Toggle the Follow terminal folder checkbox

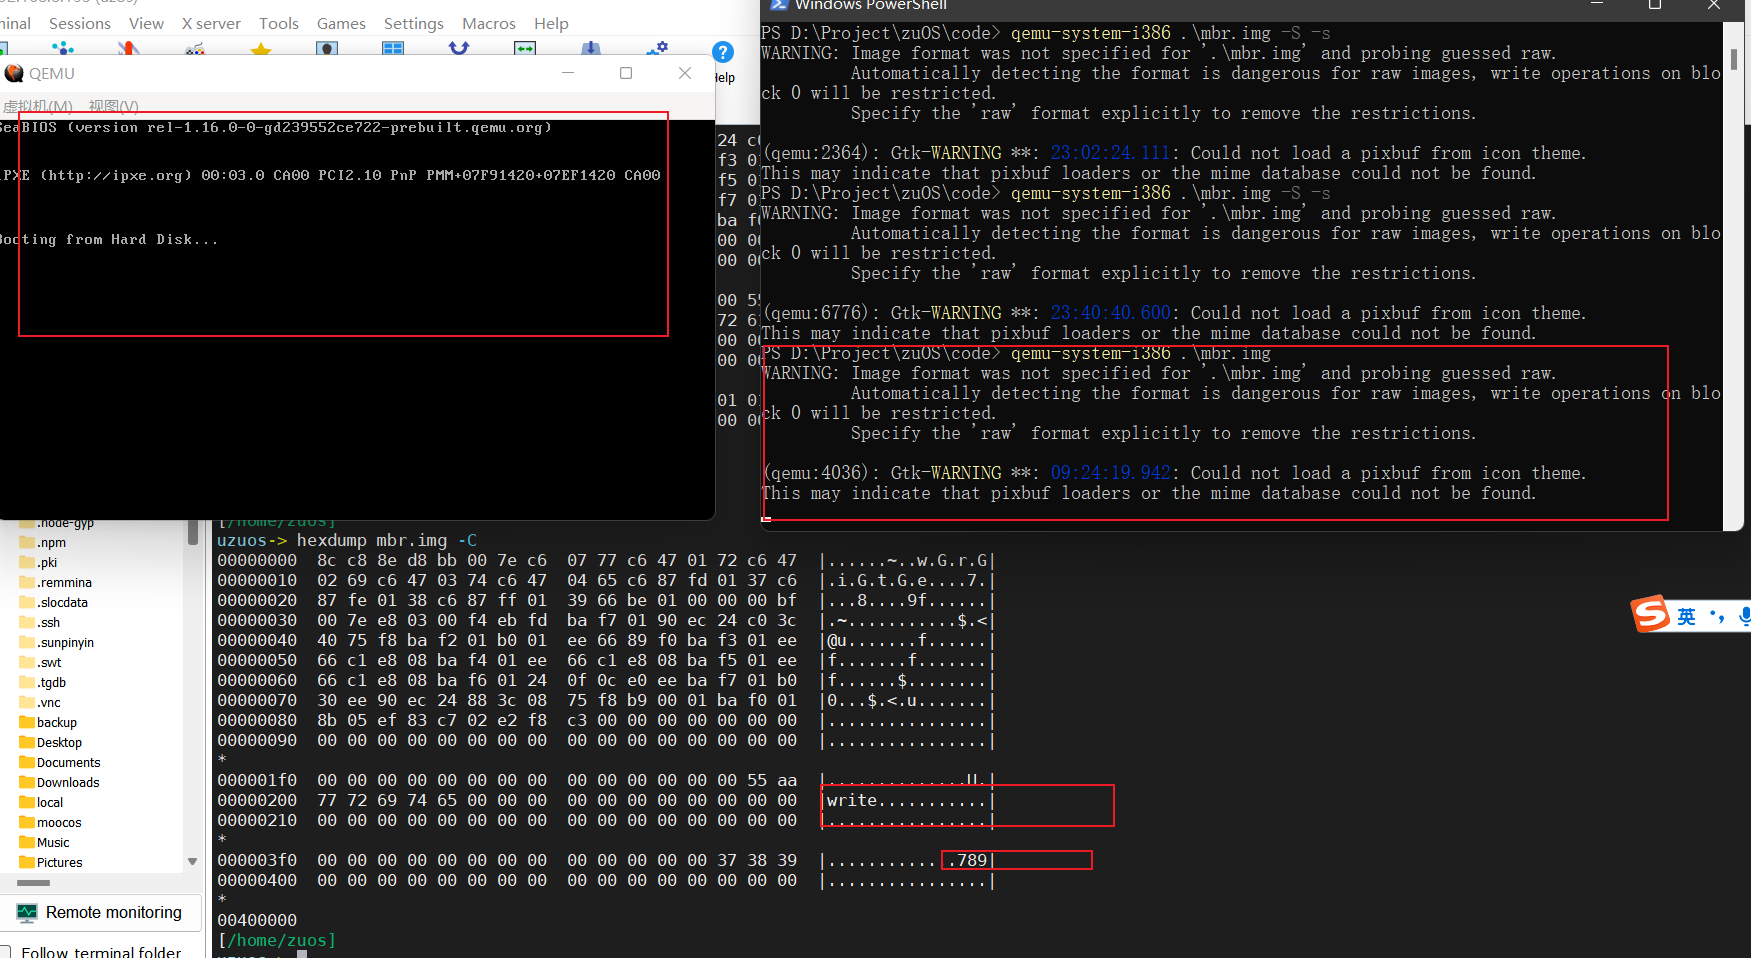point(5,952)
